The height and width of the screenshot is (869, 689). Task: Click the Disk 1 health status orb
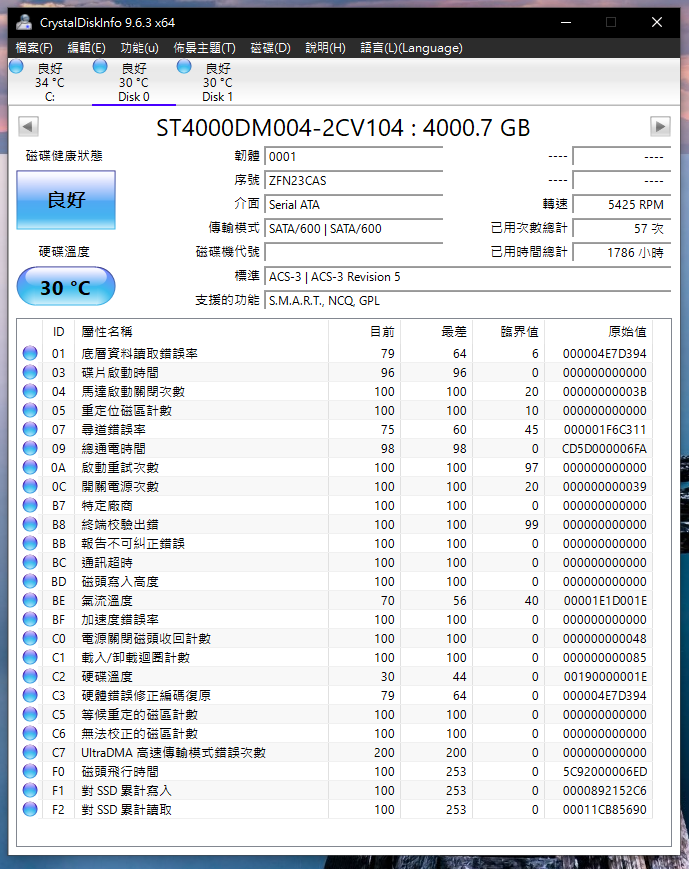coord(184,67)
